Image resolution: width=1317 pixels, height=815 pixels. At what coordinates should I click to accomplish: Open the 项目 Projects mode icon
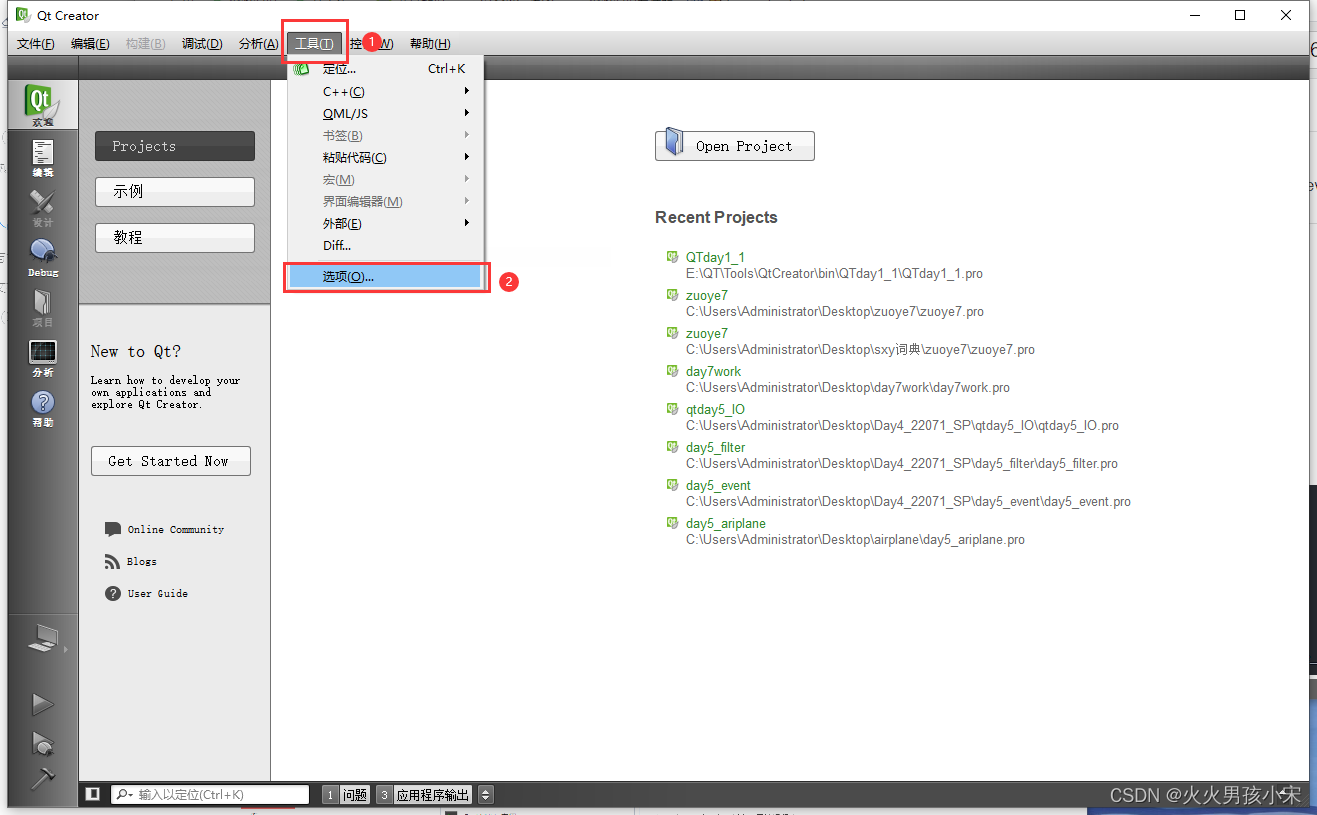point(42,307)
